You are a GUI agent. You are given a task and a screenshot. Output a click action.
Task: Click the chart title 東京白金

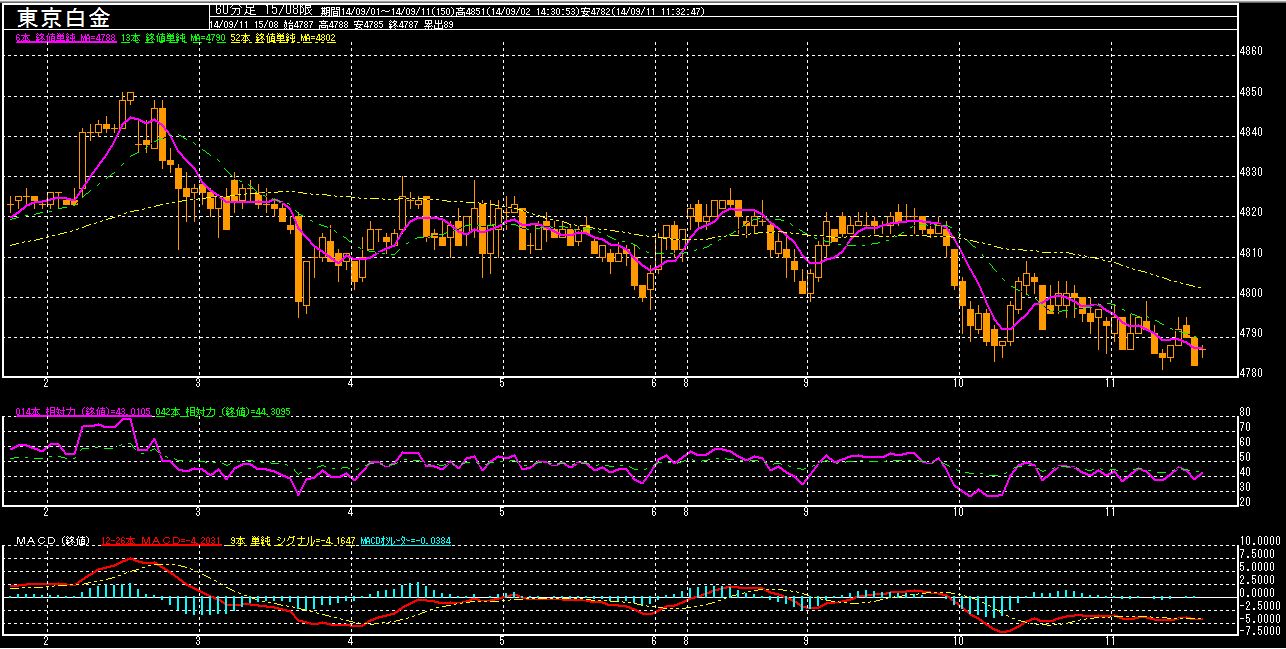64,18
